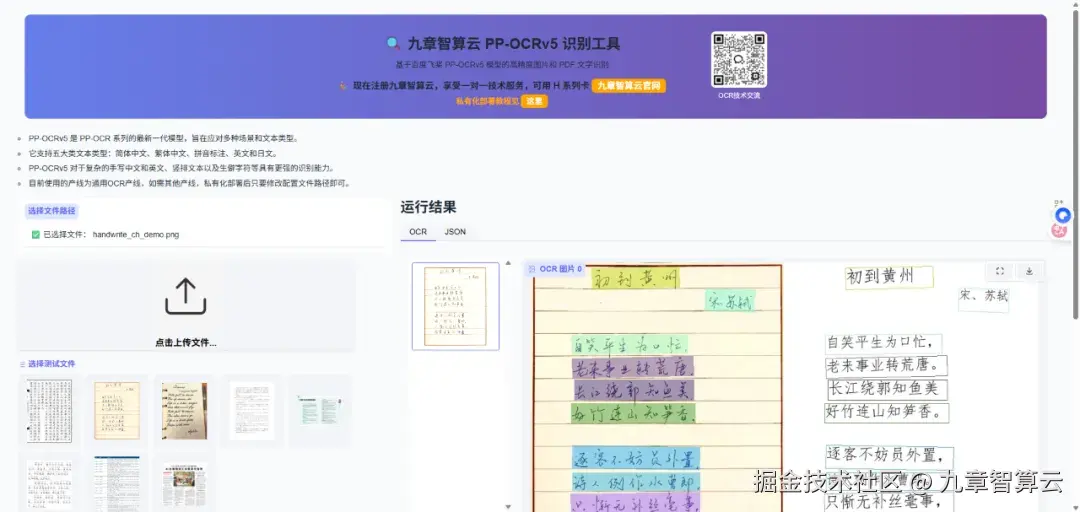Click the OCR技术交流 caption

click(739, 95)
